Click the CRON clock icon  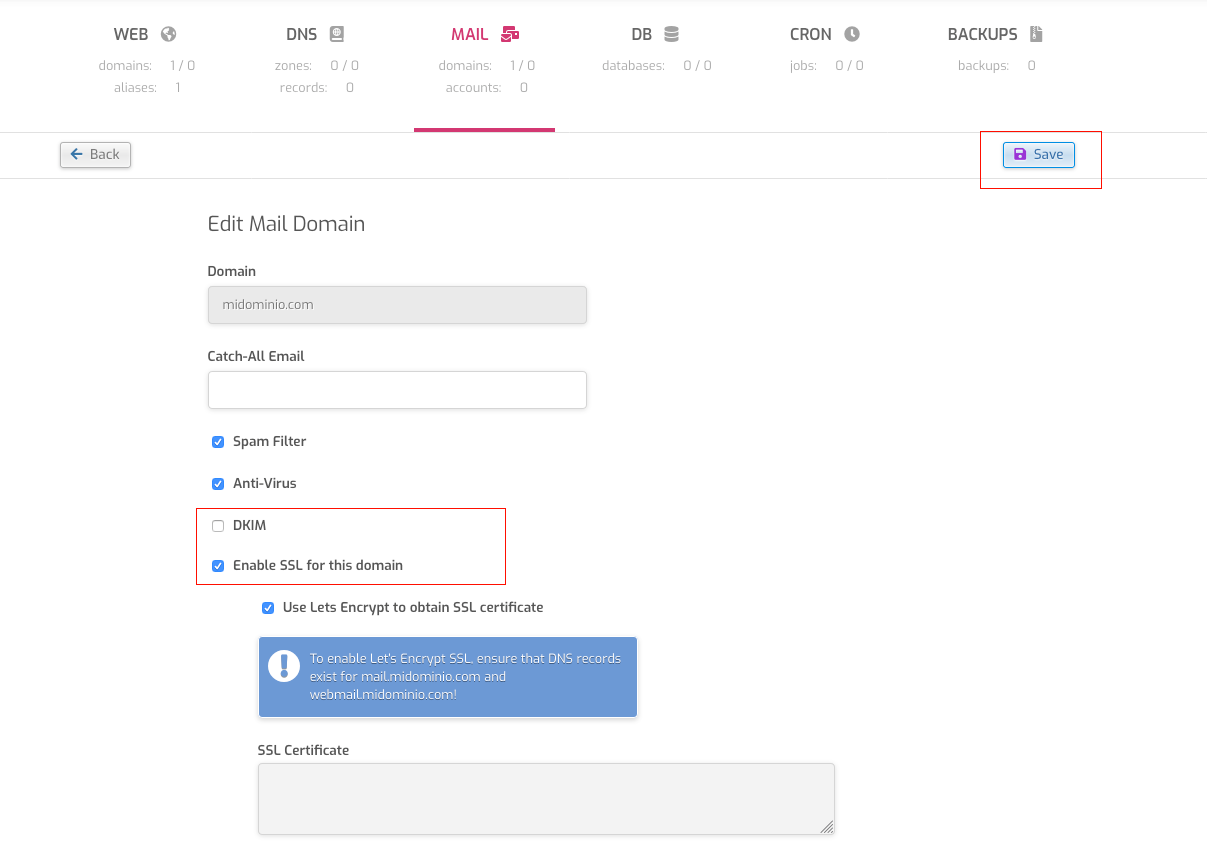[x=852, y=34]
